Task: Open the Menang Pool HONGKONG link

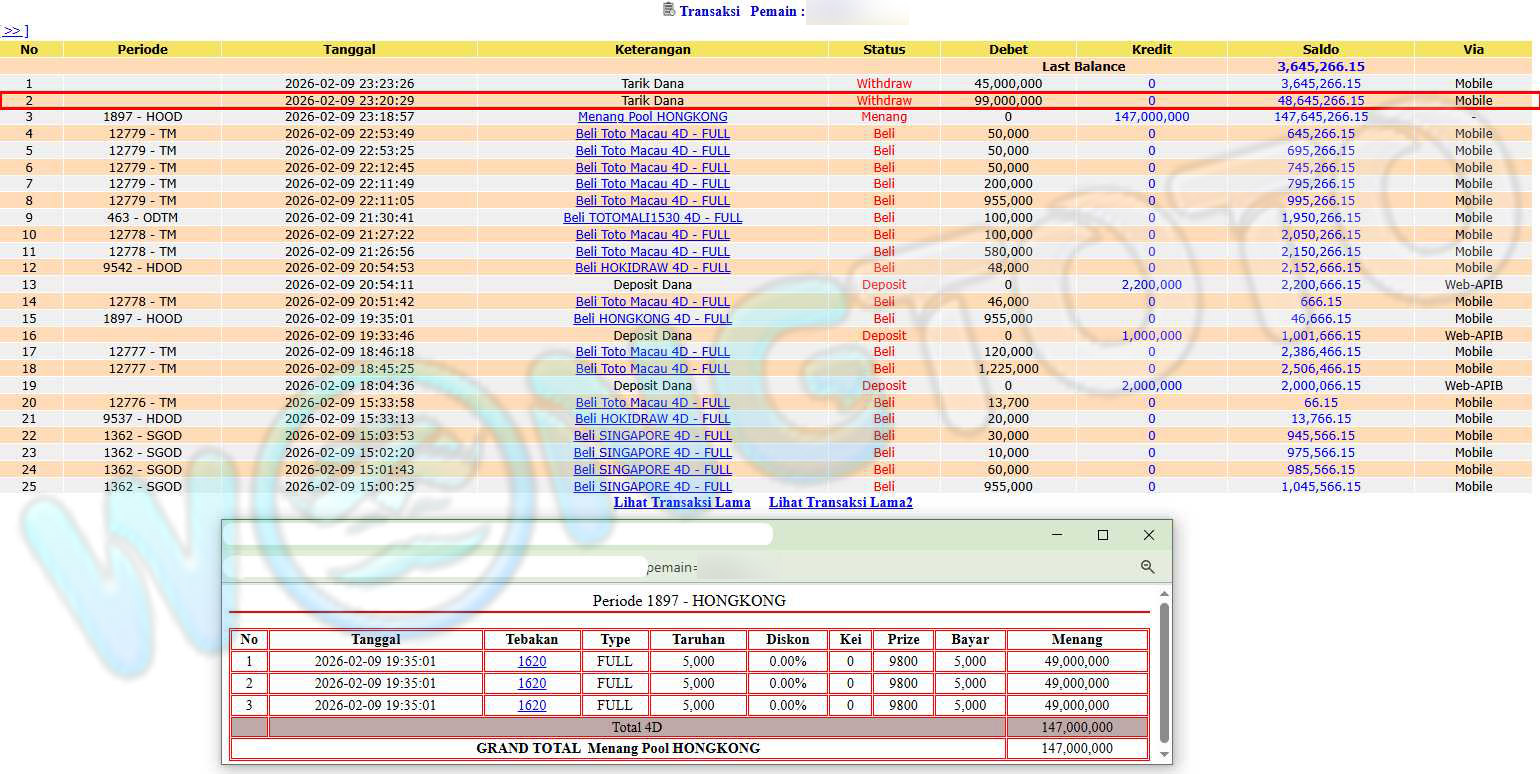Action: tap(652, 117)
